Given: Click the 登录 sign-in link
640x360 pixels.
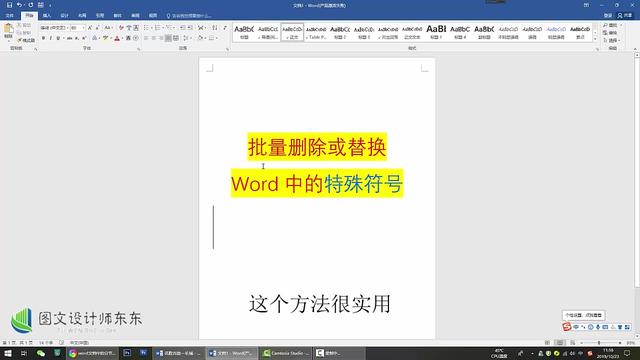Looking at the screenshot, I should point(608,16).
